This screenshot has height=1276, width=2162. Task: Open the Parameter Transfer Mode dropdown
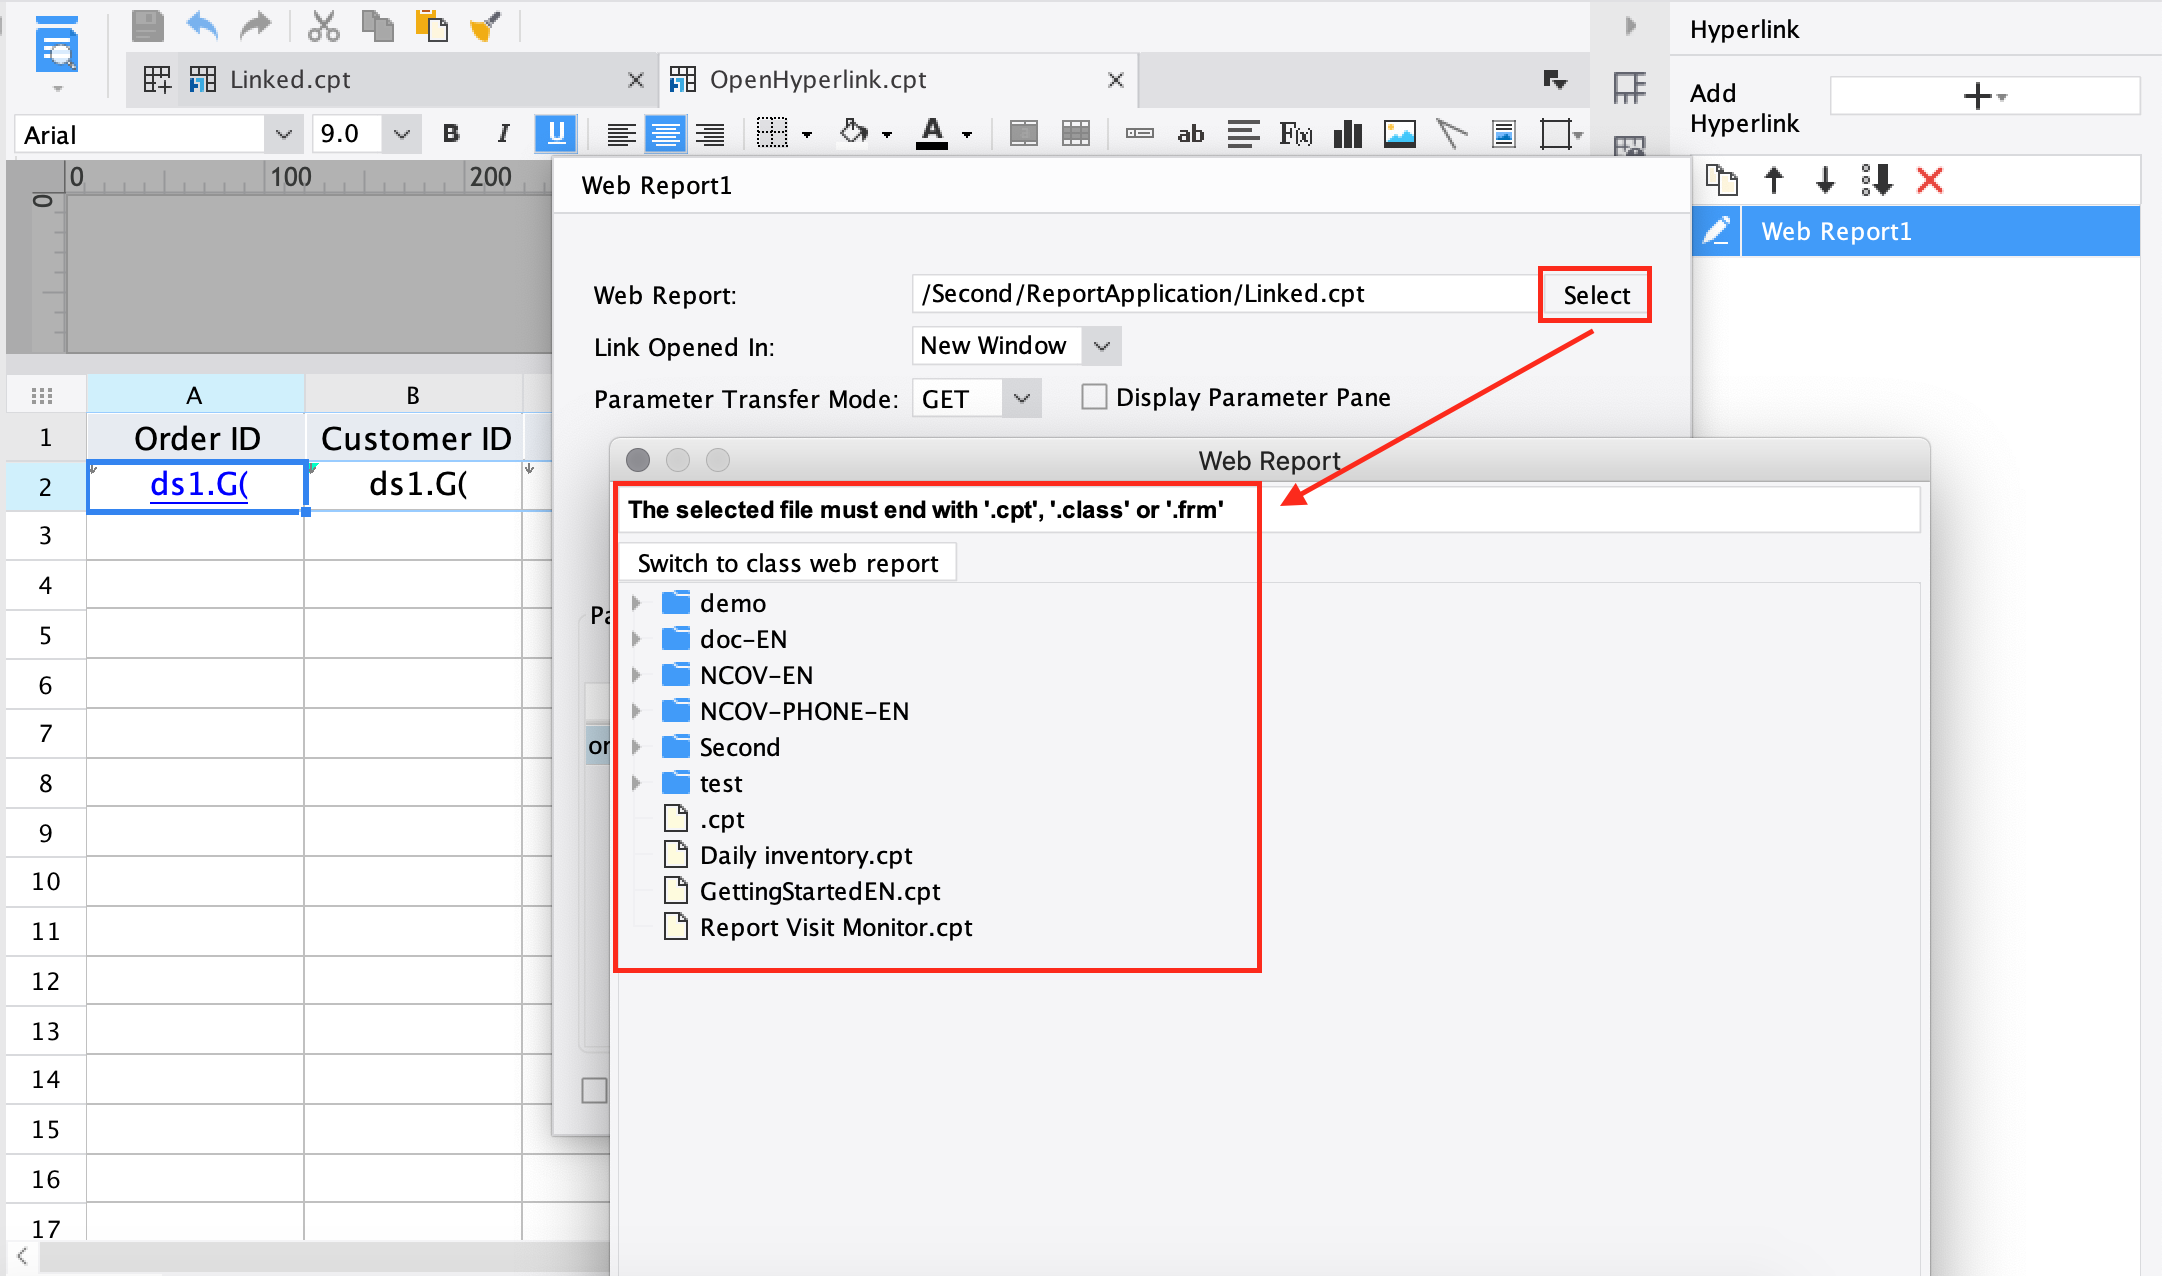point(1021,398)
